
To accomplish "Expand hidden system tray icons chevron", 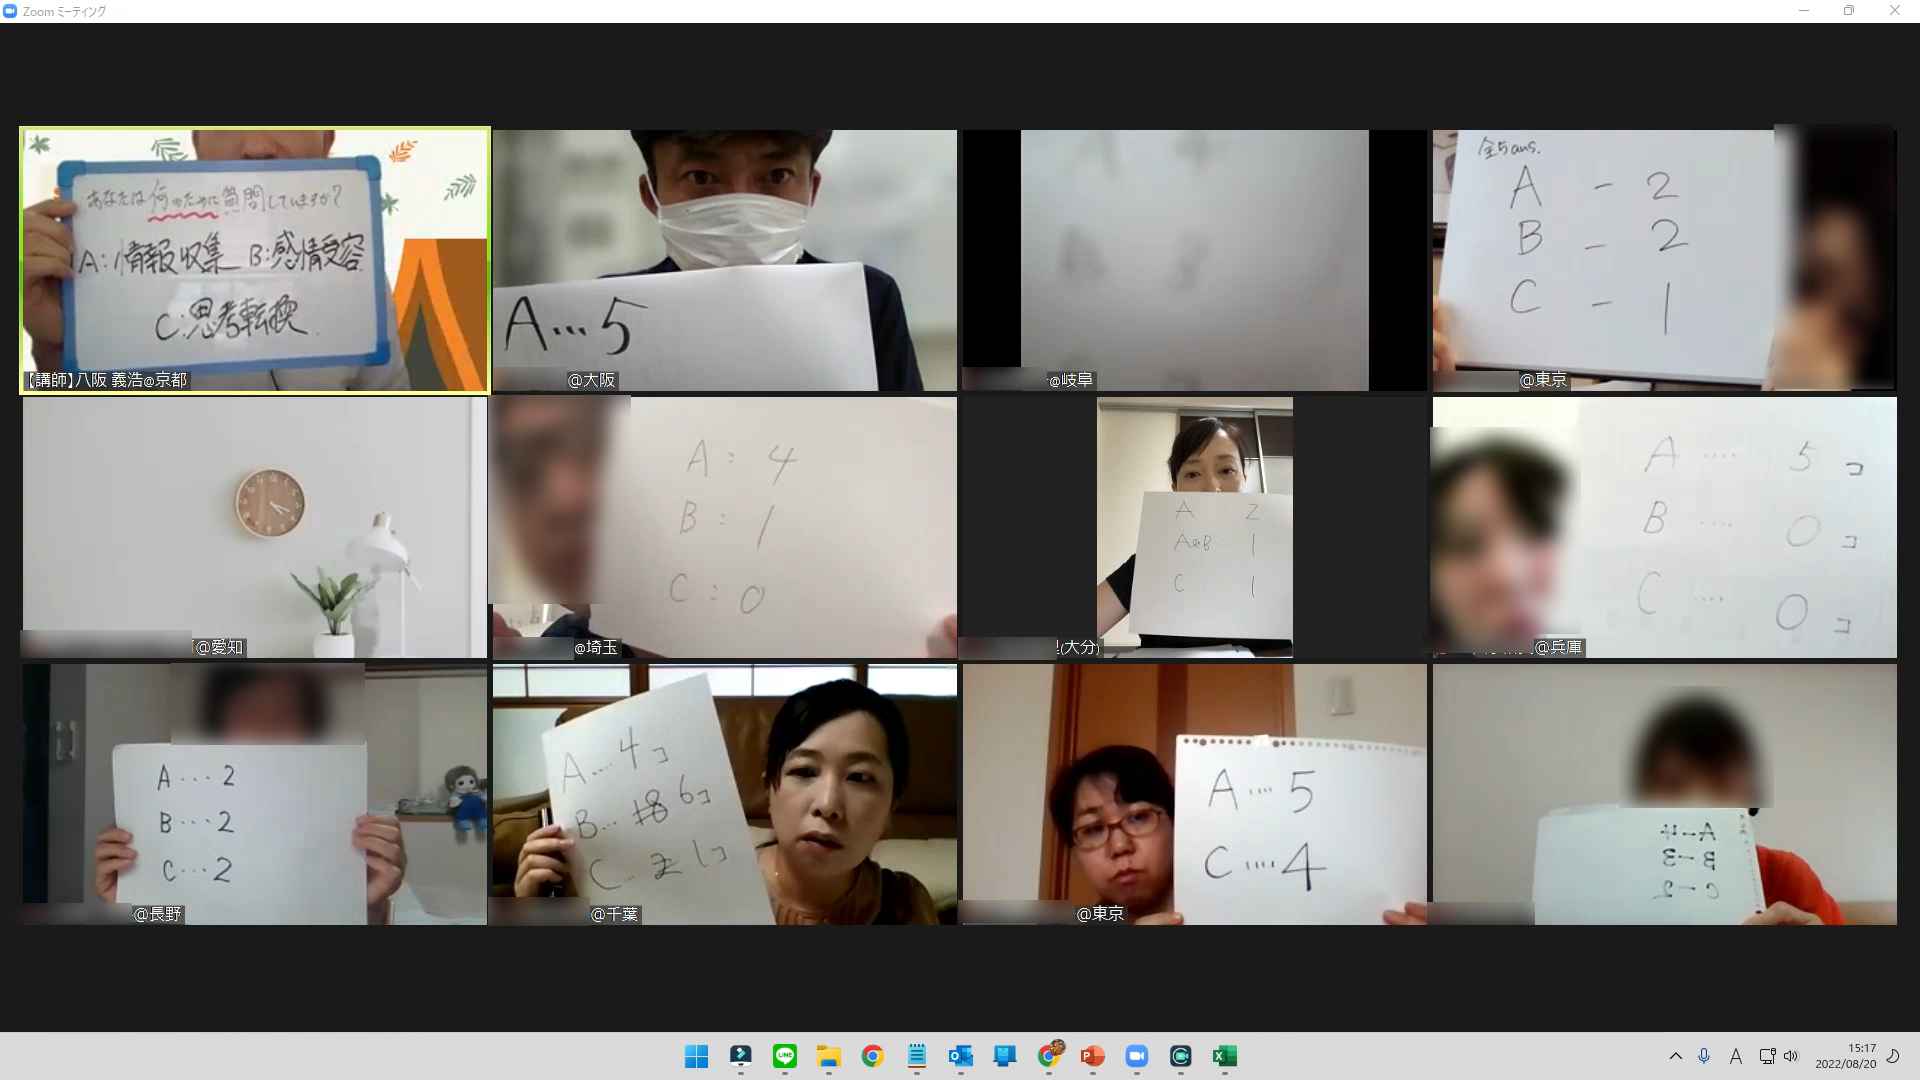I will point(1676,1056).
